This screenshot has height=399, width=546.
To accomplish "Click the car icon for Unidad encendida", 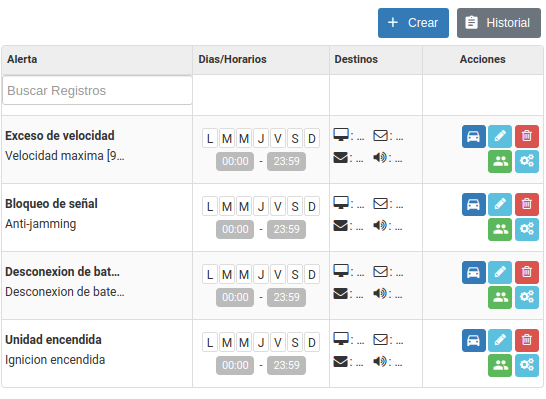I will 474,340.
